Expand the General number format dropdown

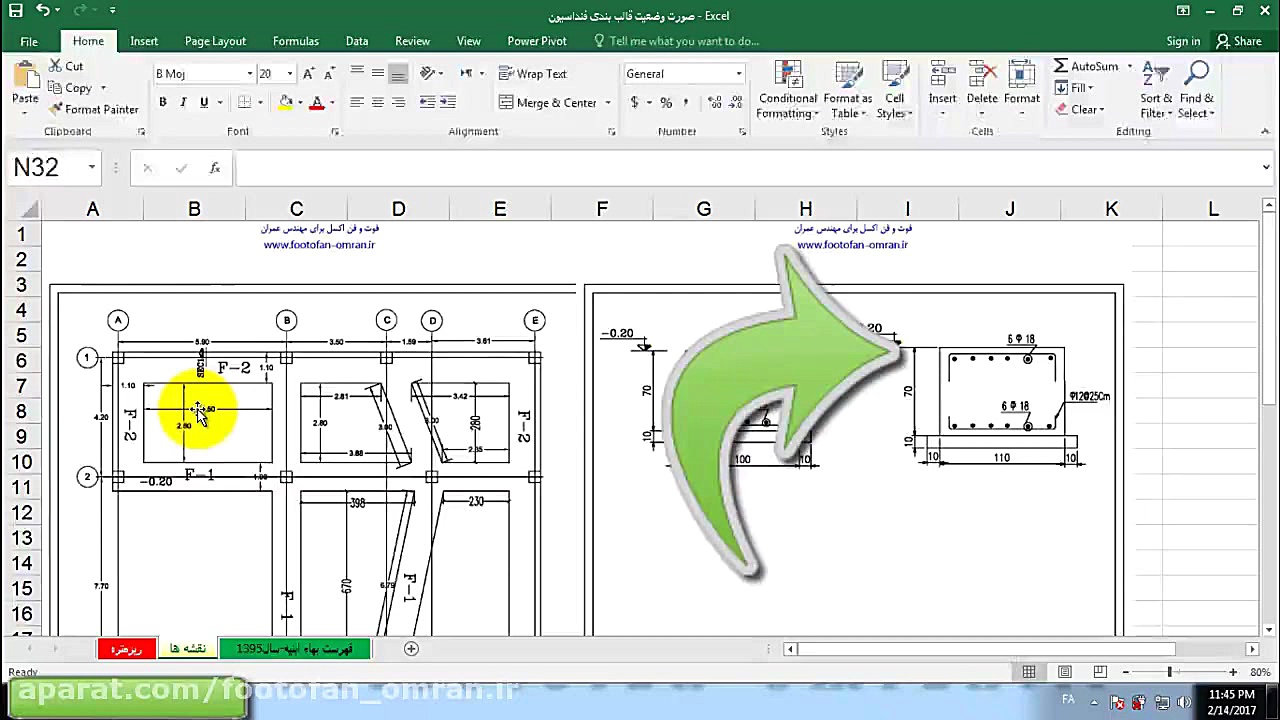pyautogui.click(x=739, y=74)
